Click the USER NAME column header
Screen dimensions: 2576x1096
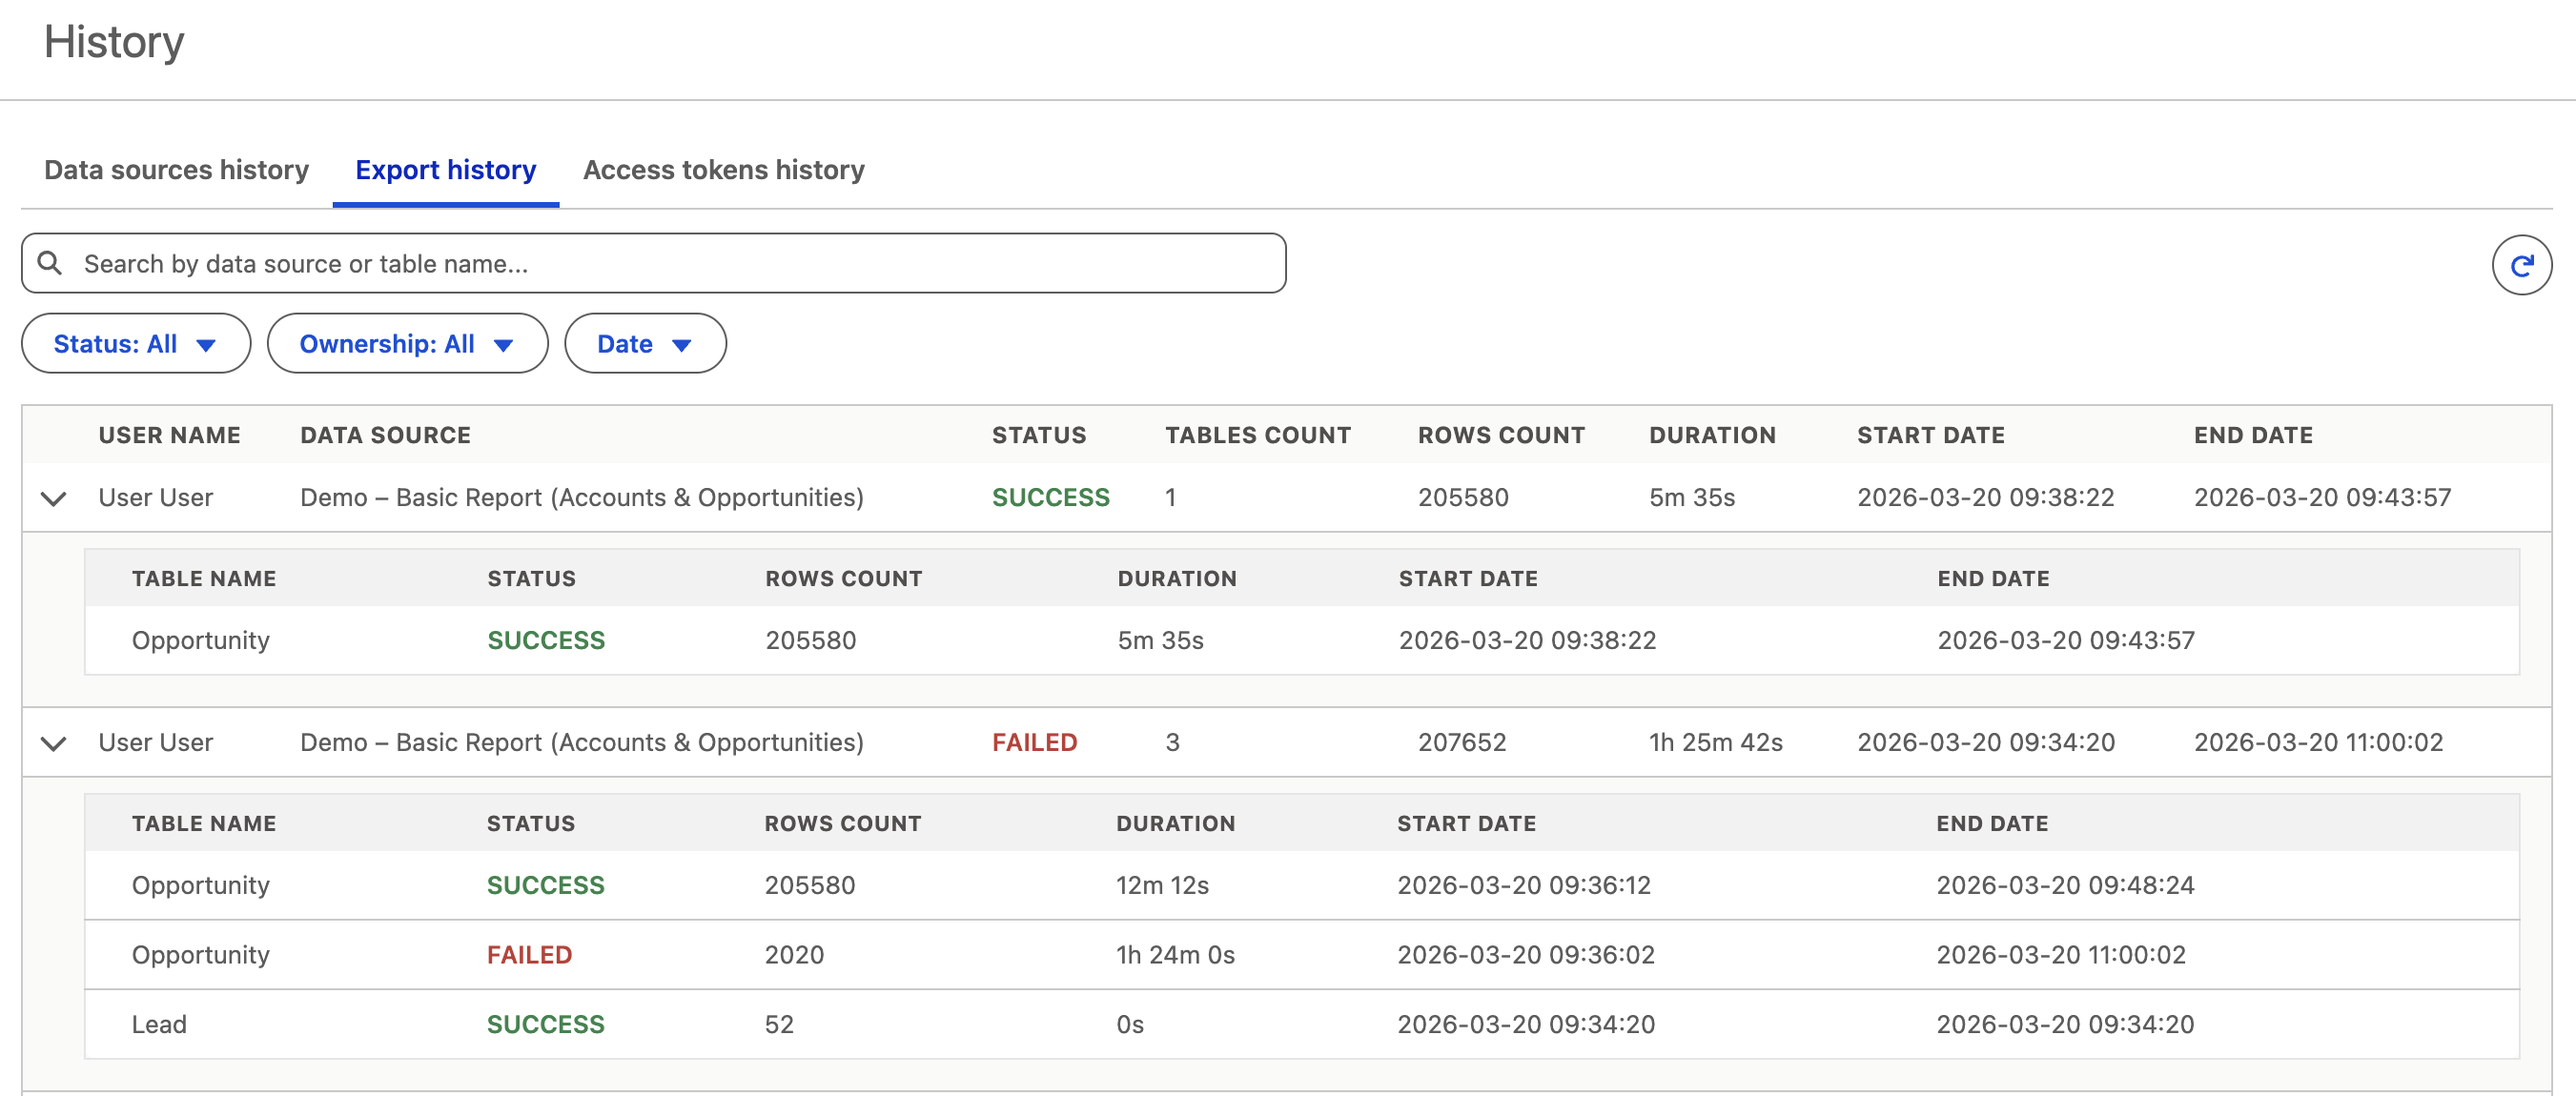click(169, 436)
